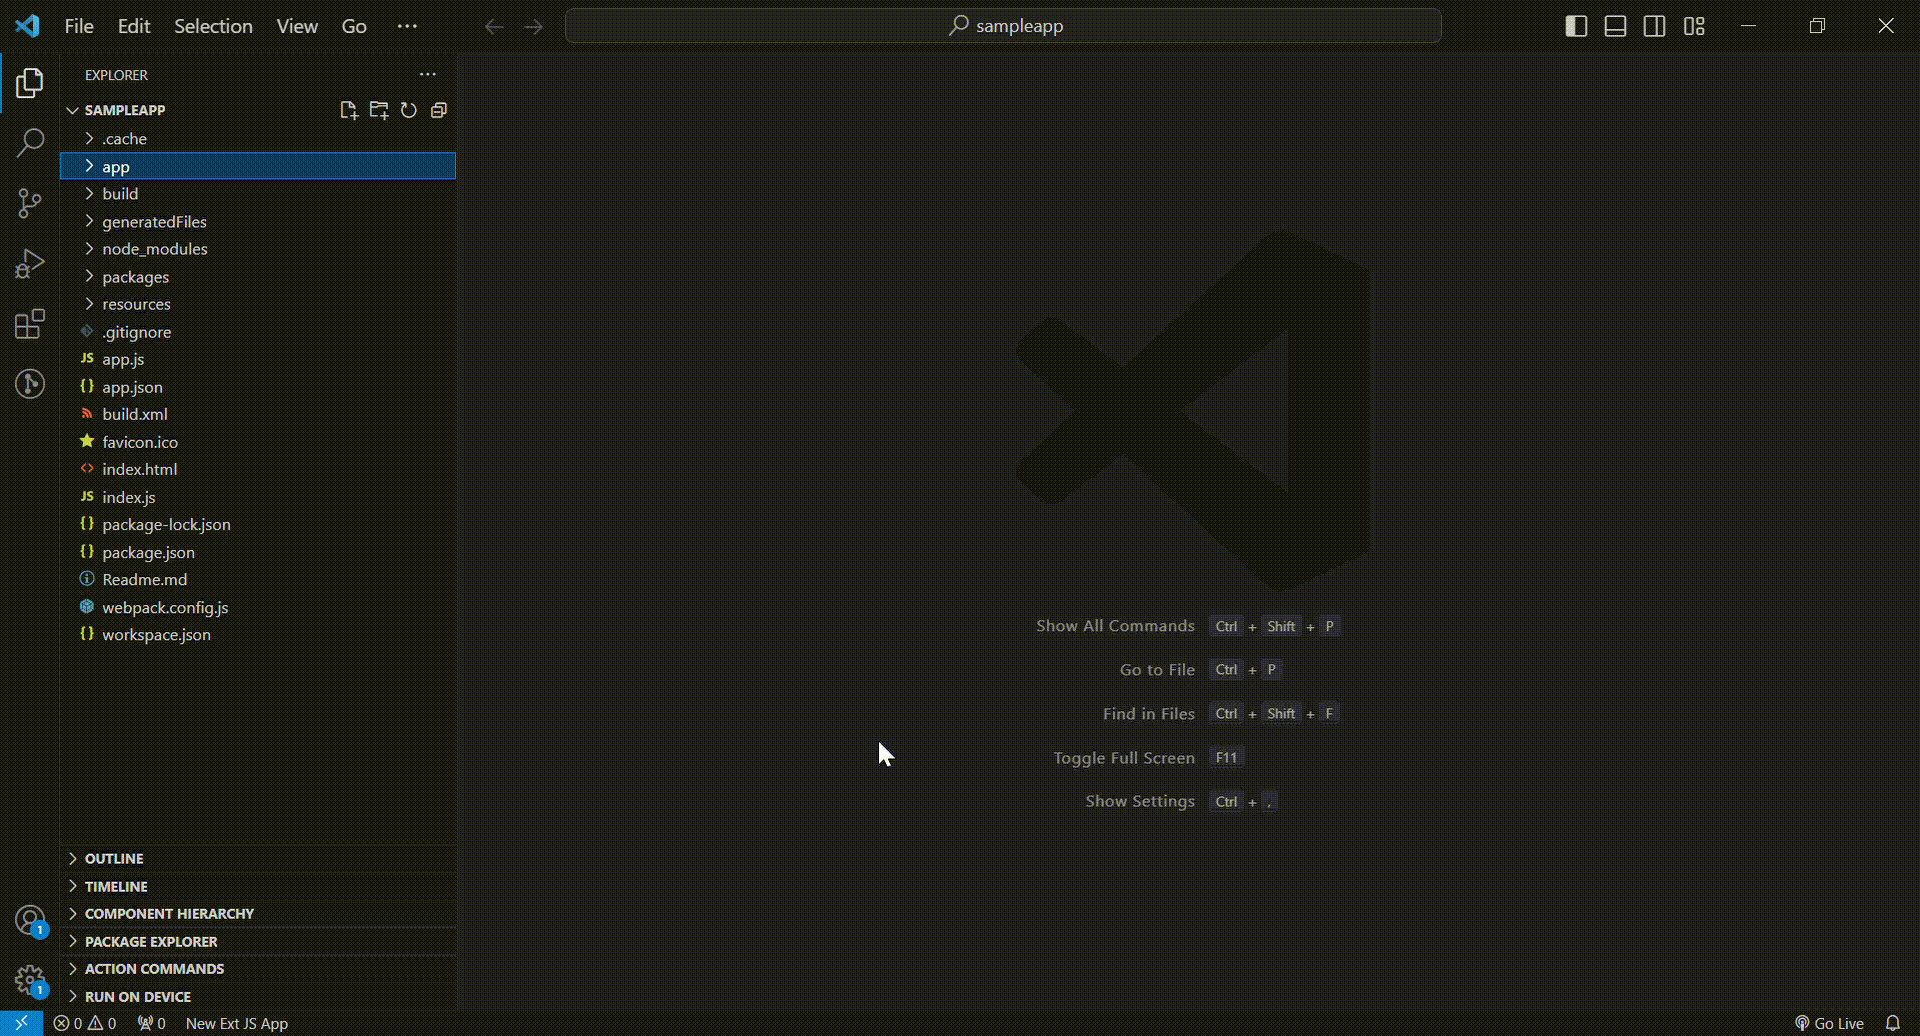
Task: Toggle the bottom panel visibility
Action: point(1615,26)
